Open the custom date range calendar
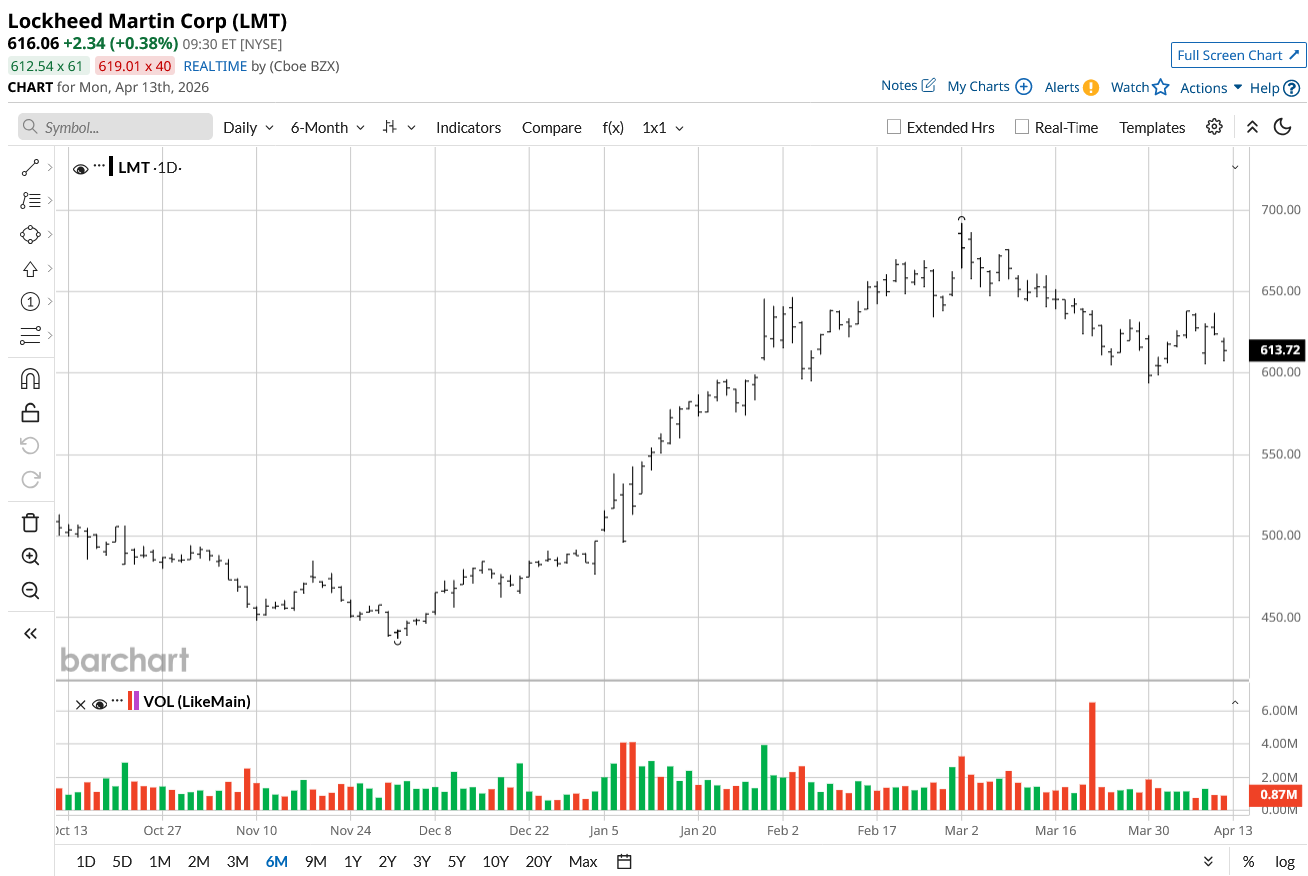The width and height of the screenshot is (1308, 876). pos(625,862)
